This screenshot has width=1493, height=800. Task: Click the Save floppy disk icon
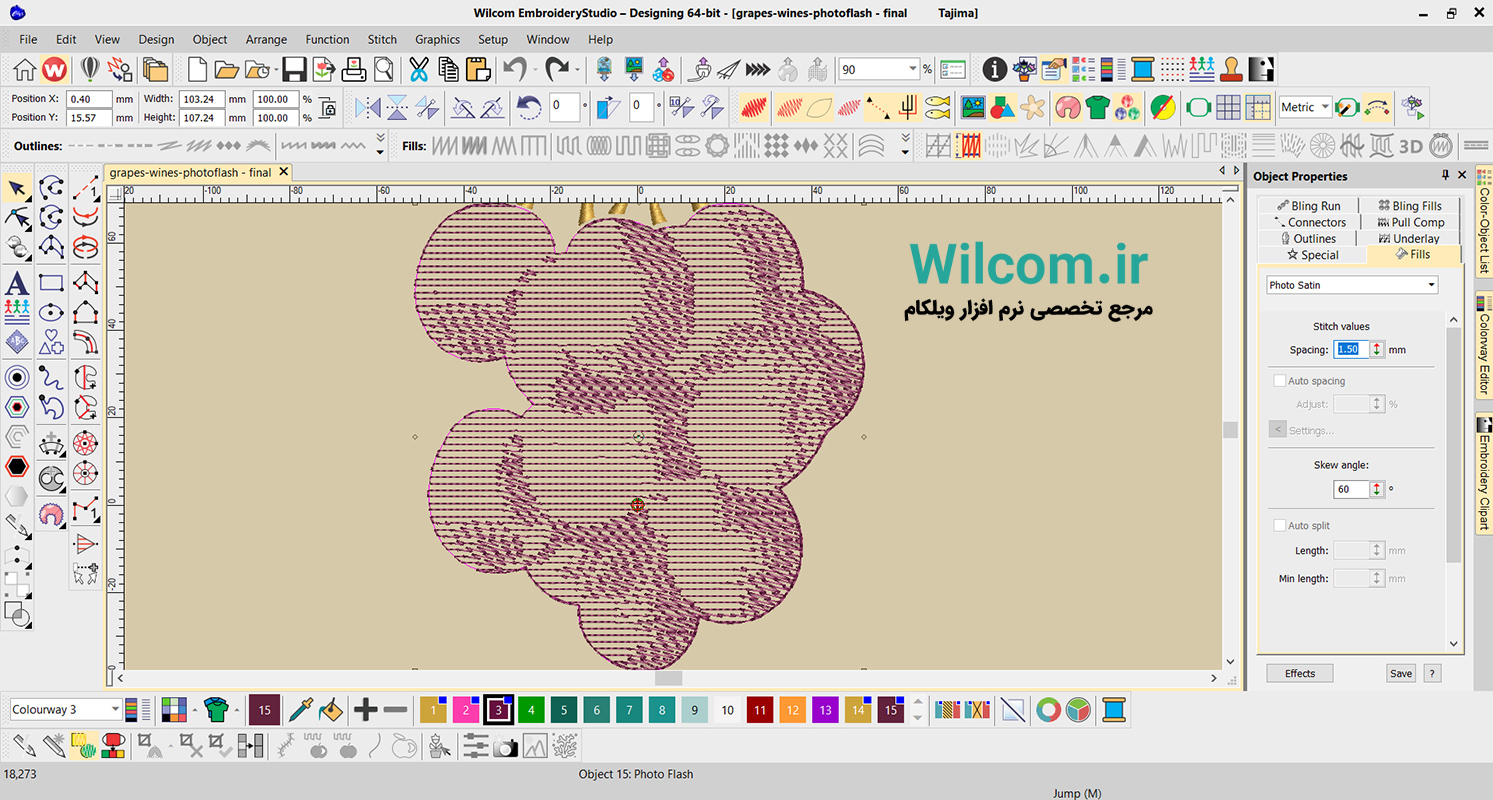tap(294, 69)
